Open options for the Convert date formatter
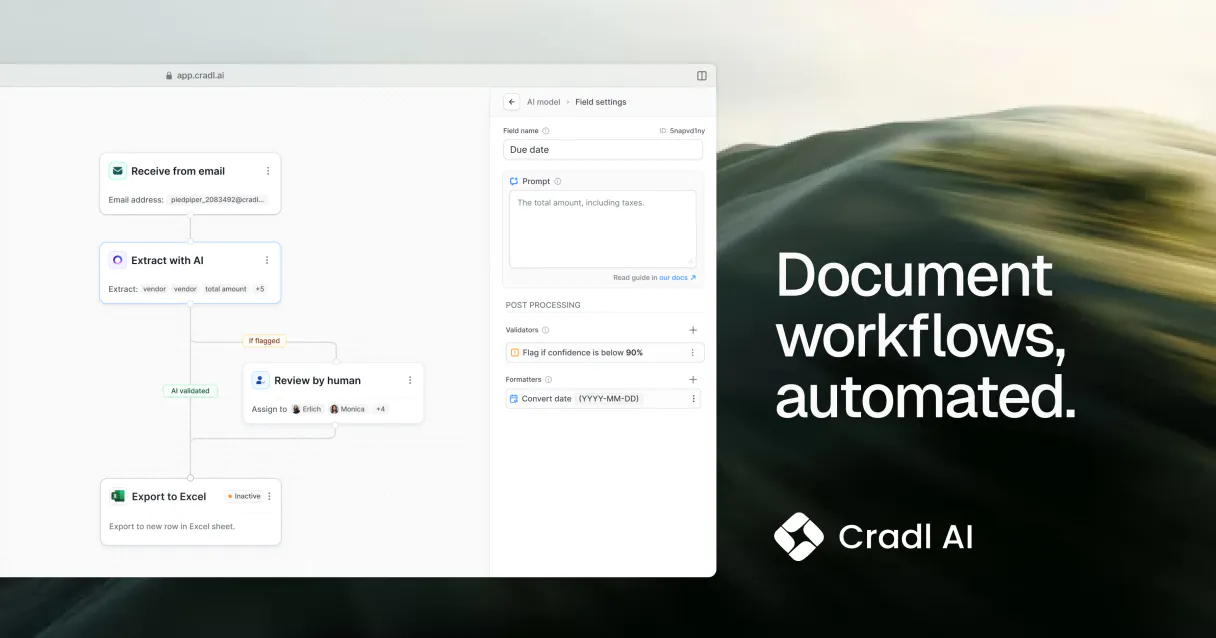Screen dimensions: 1216x638 tap(692, 398)
